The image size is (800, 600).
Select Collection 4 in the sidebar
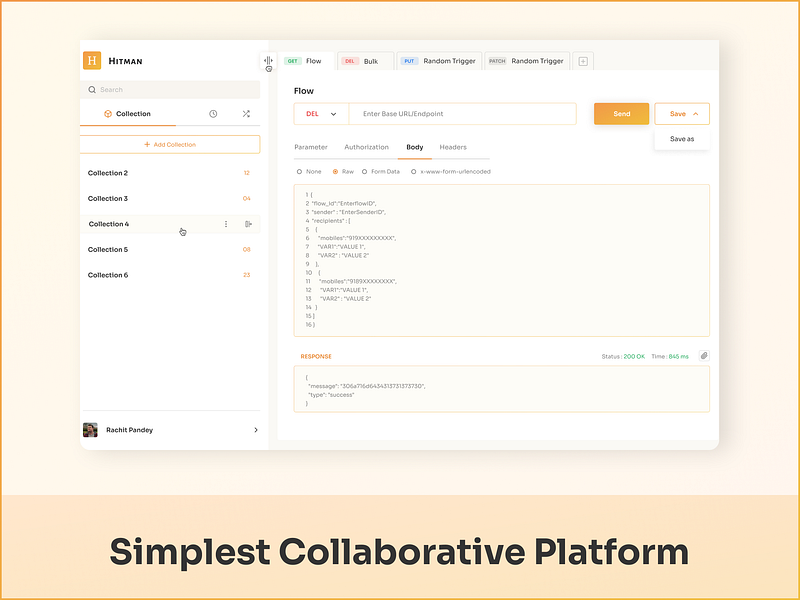coord(170,224)
